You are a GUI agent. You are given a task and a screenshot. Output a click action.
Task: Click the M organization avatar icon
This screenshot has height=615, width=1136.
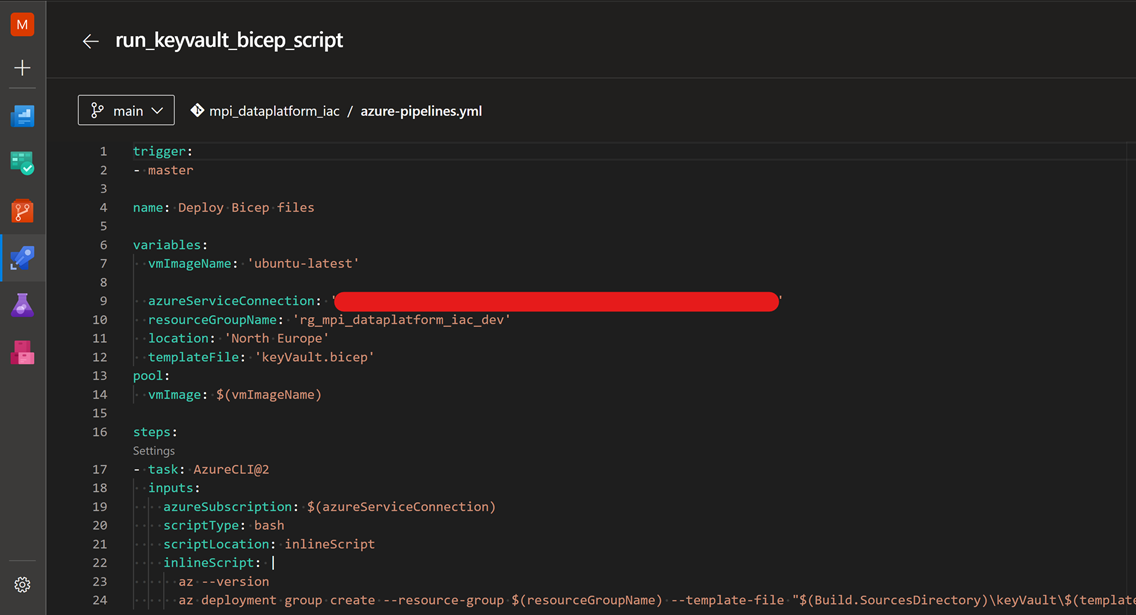(22, 23)
